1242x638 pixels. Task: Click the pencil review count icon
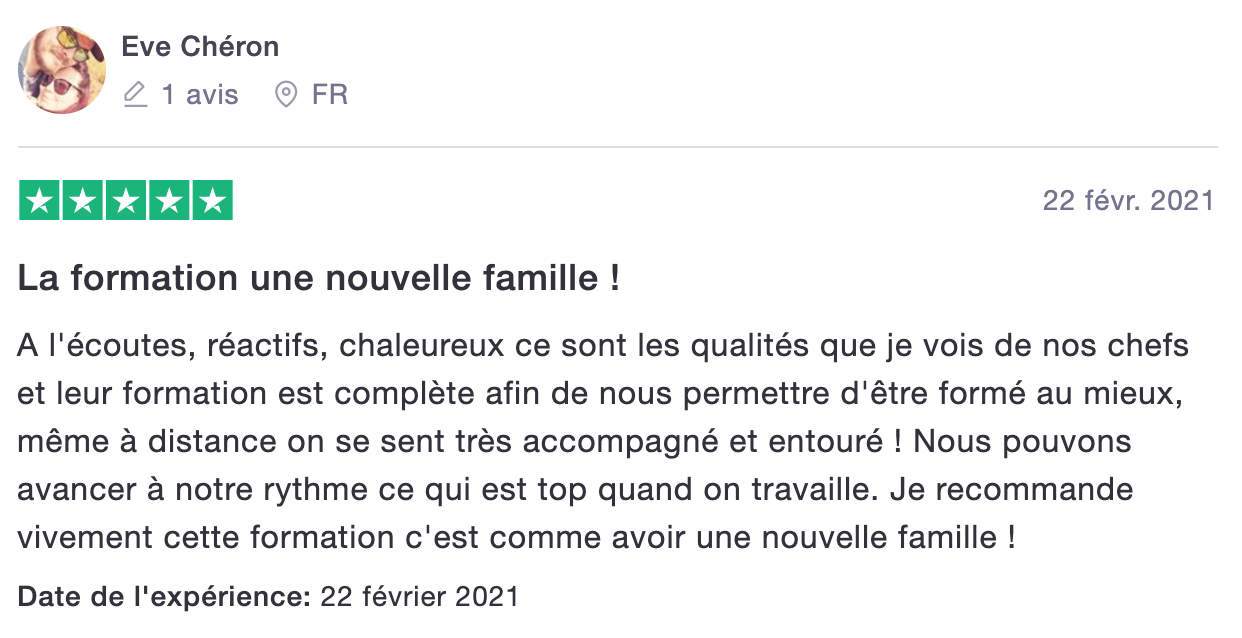point(135,95)
